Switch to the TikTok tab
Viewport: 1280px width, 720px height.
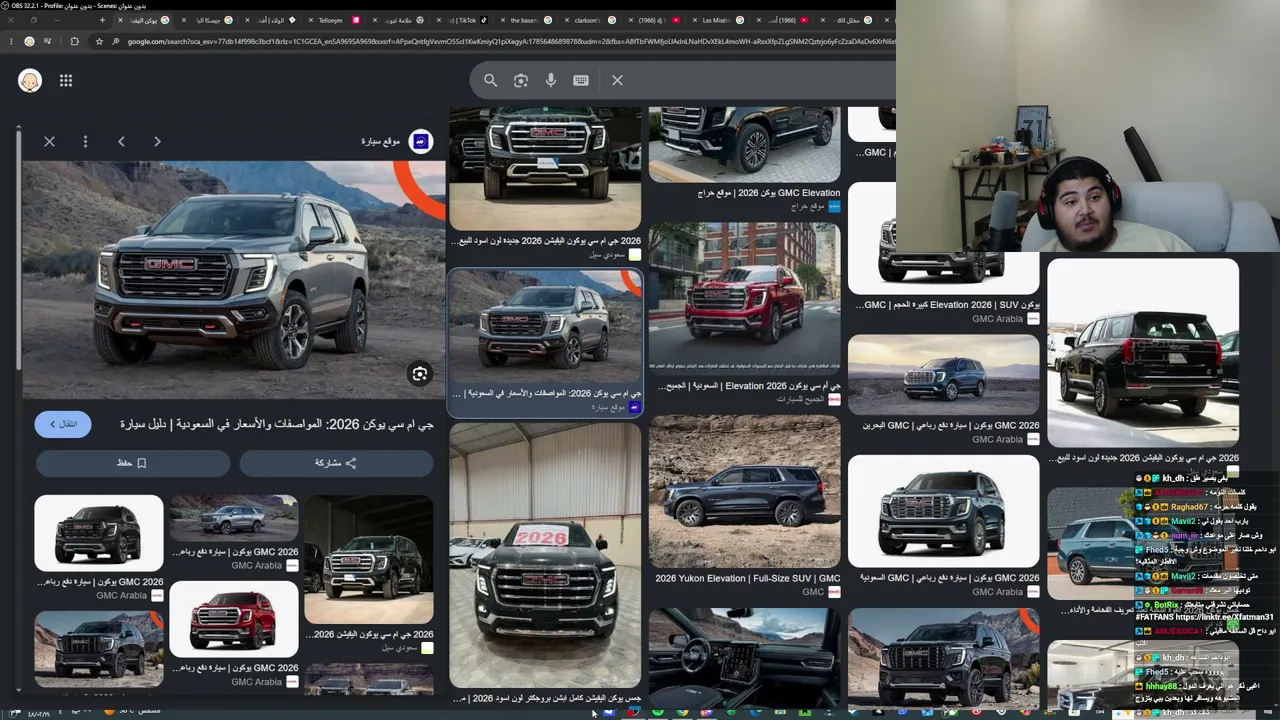pyautogui.click(x=468, y=20)
